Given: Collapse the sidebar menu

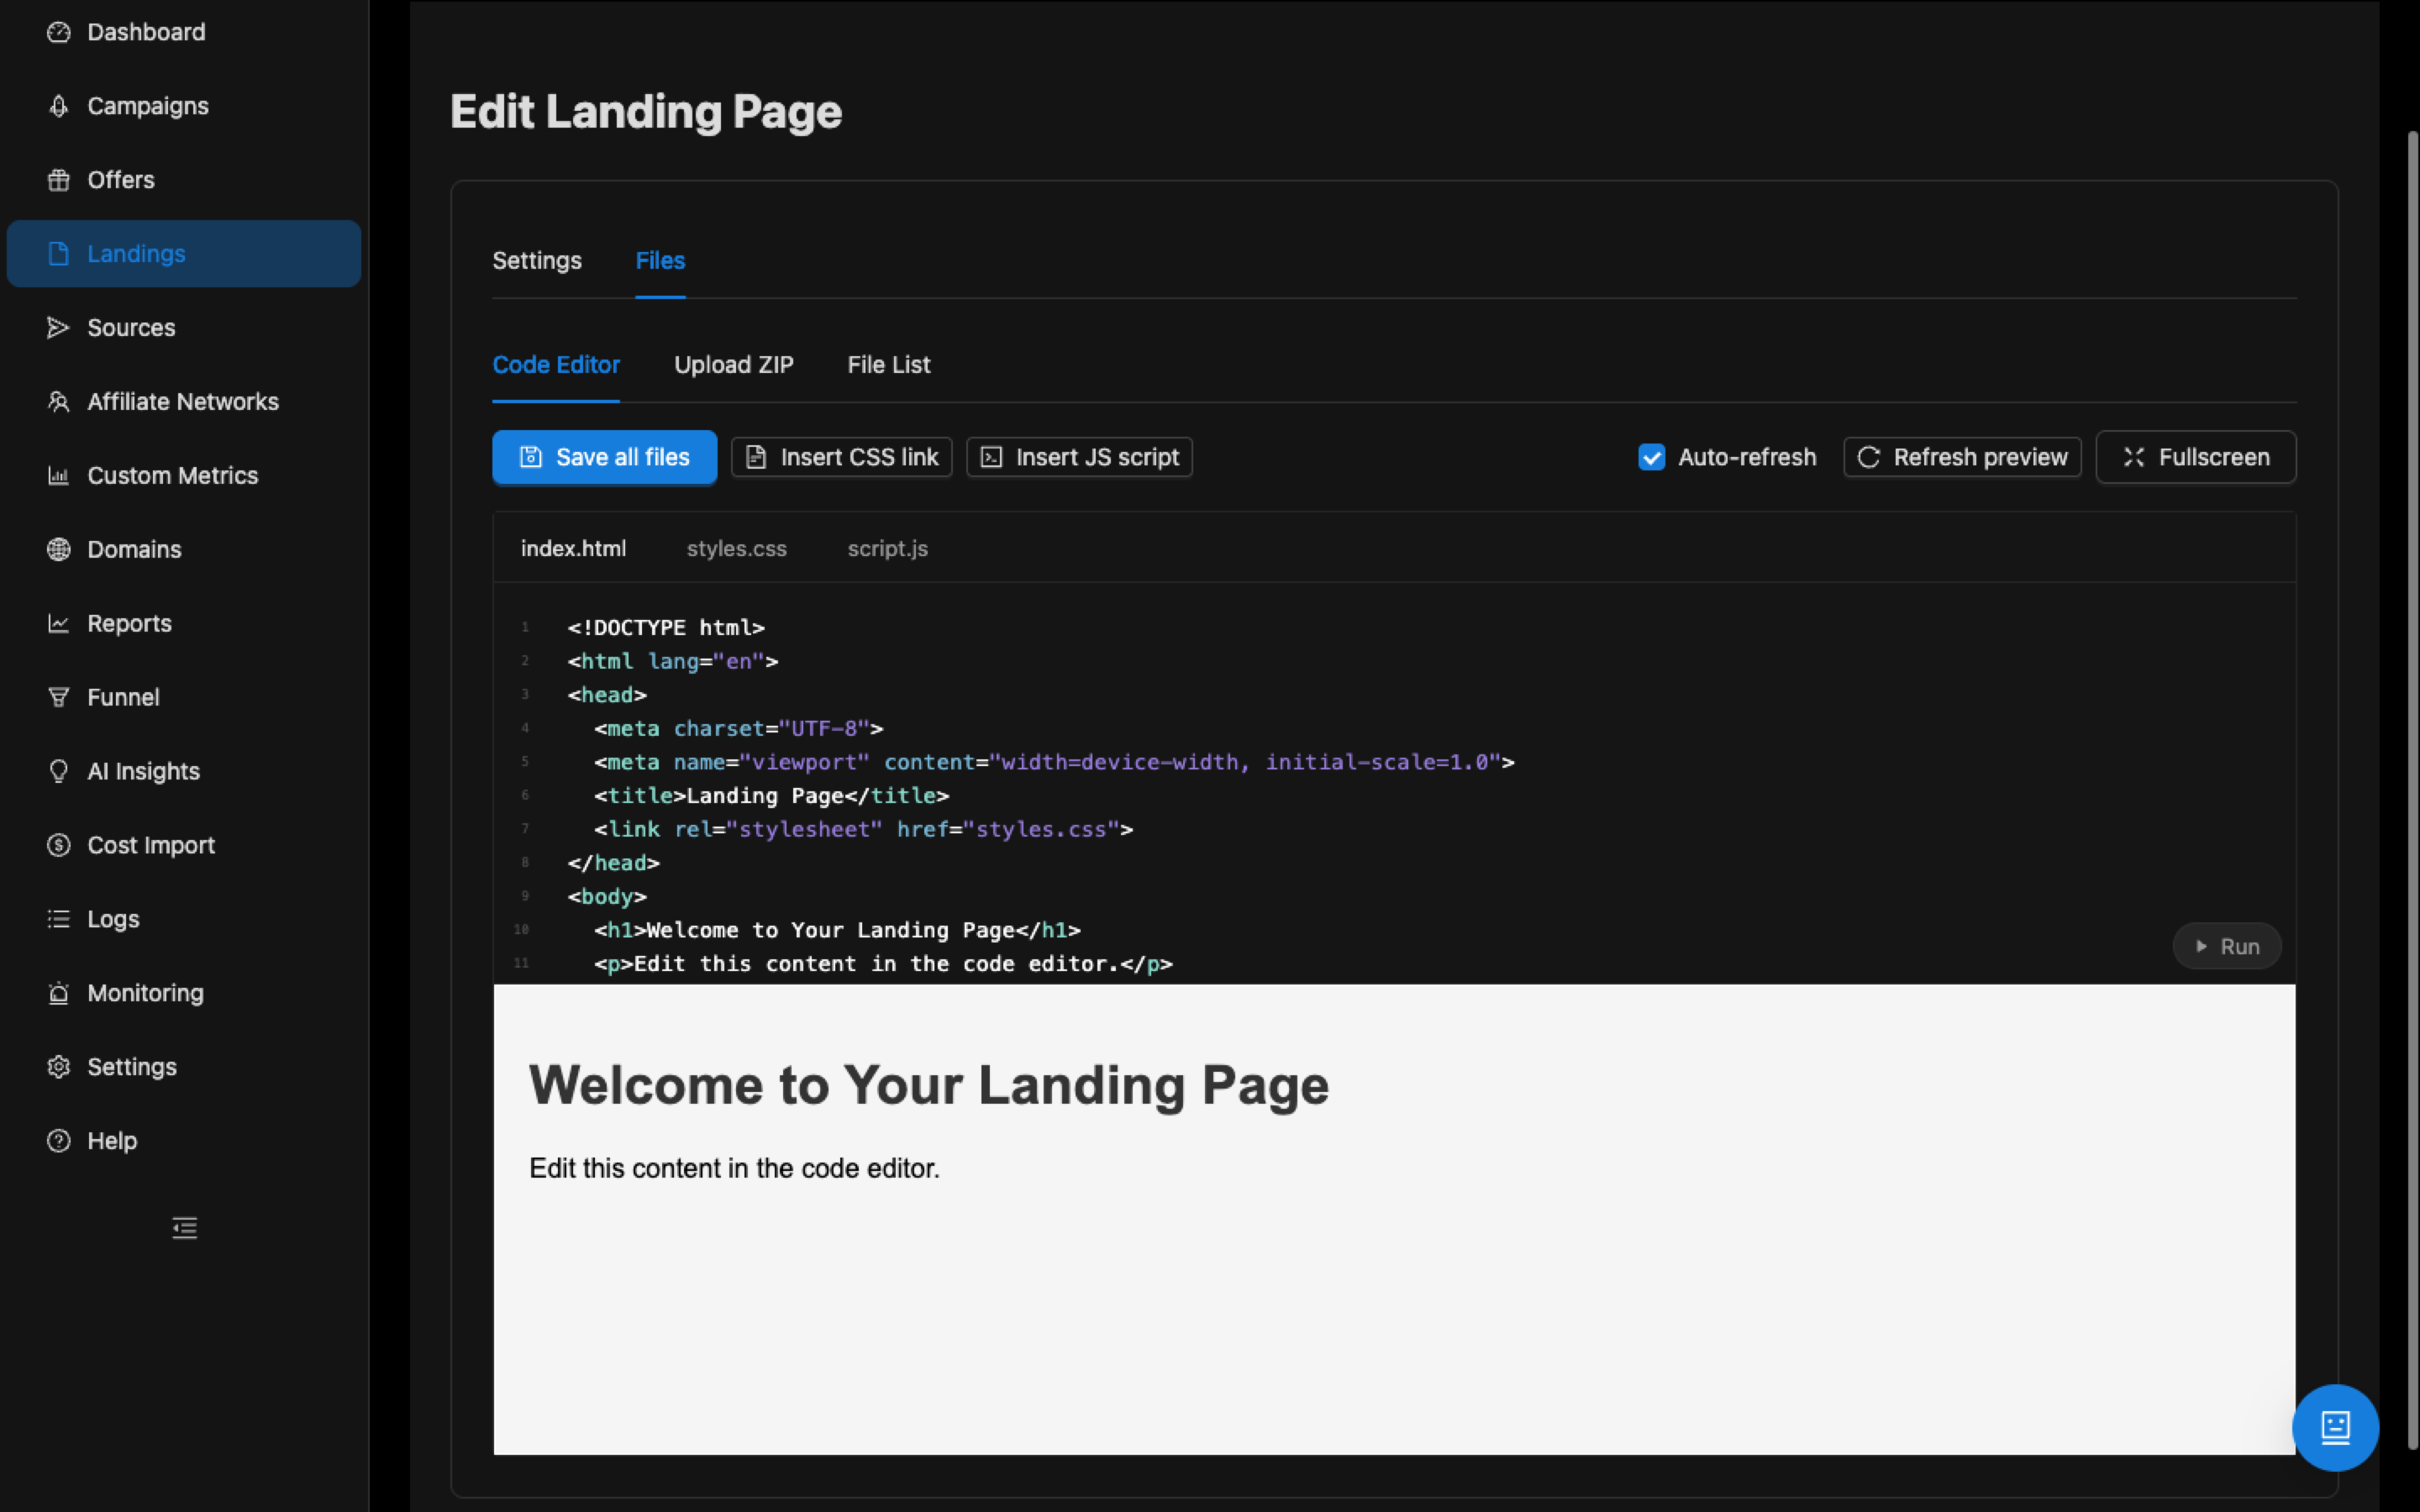Looking at the screenshot, I should [x=185, y=1228].
